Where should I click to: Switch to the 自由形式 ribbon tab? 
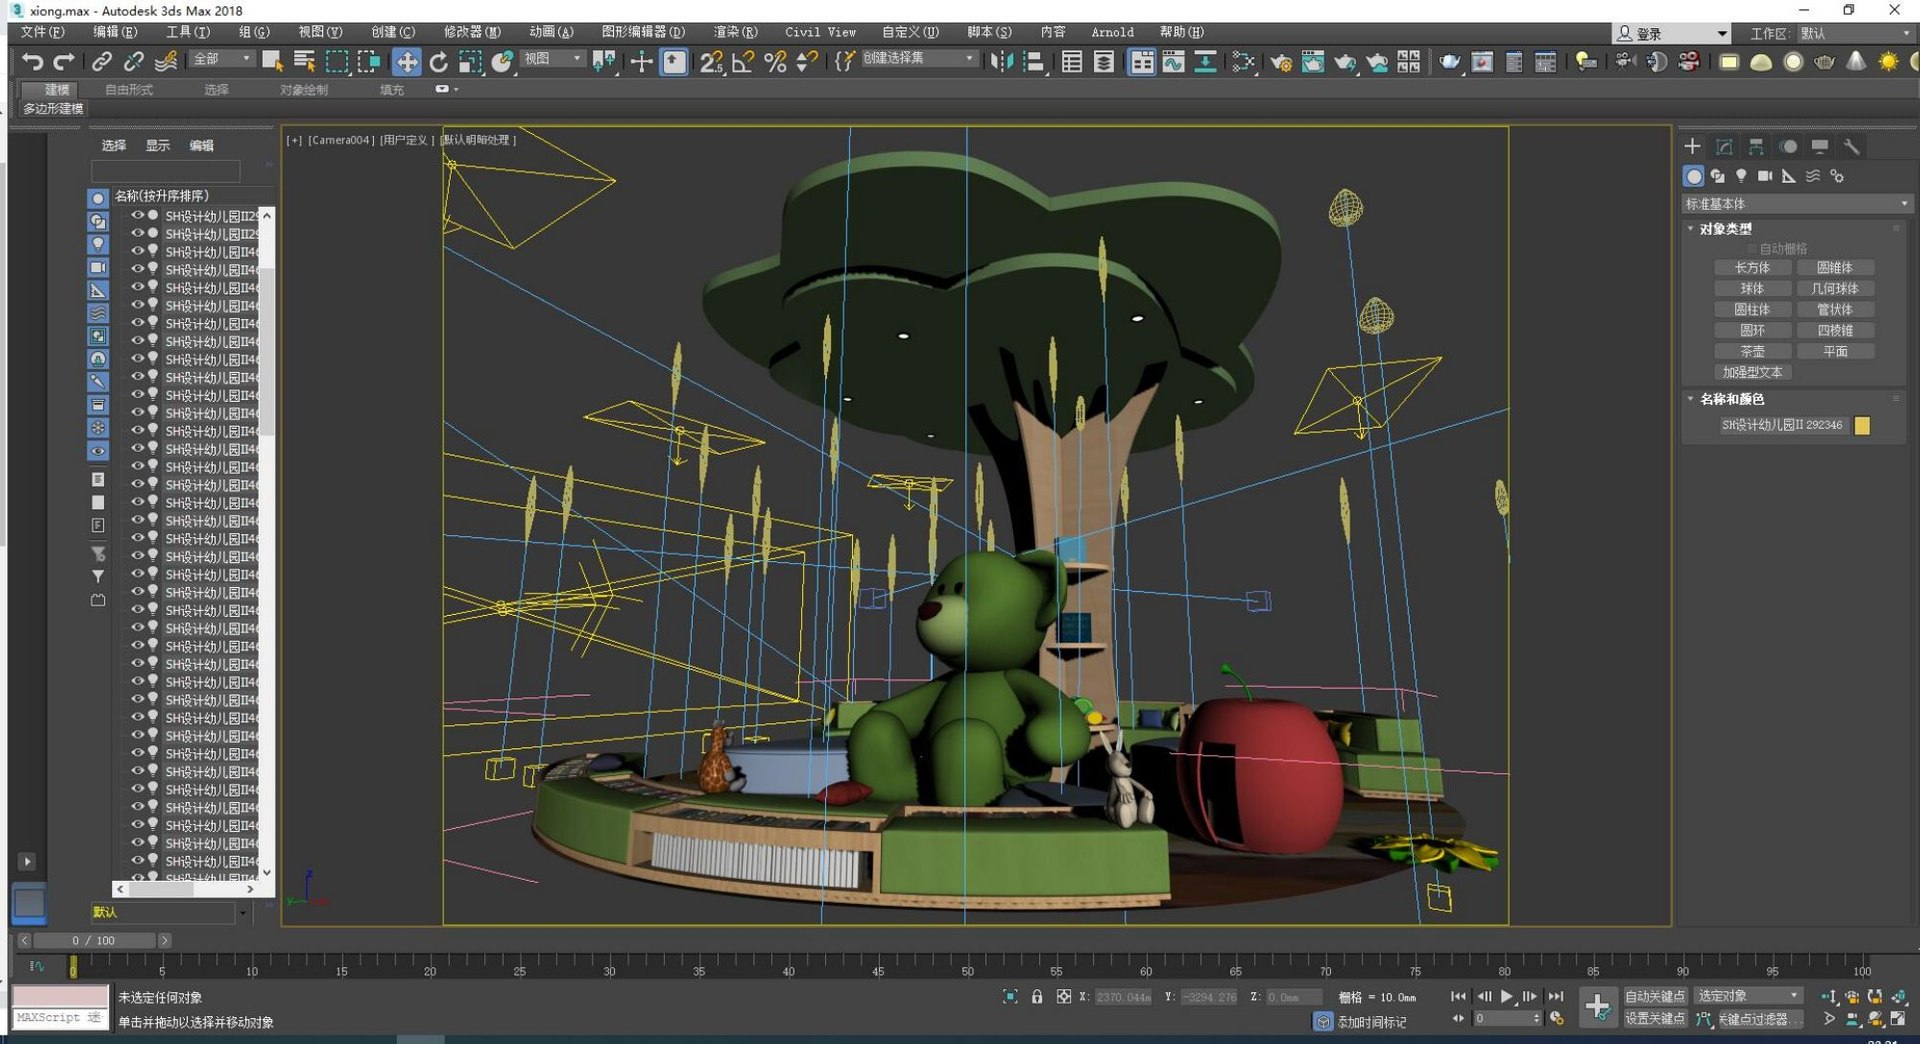[129, 90]
